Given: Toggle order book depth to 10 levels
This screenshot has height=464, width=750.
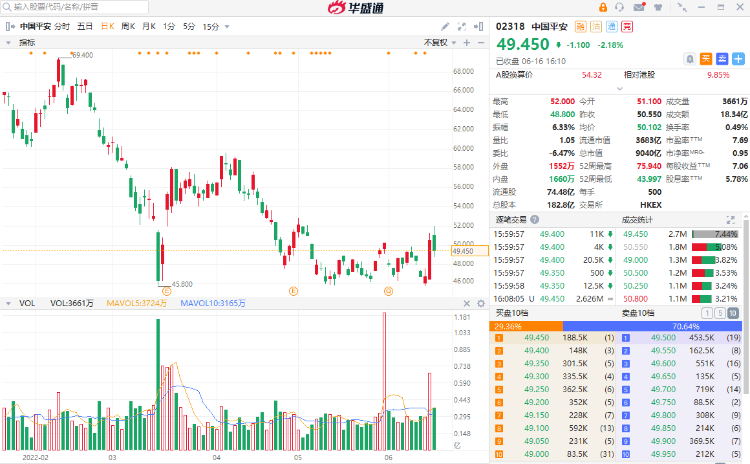Looking at the screenshot, I should tap(733, 313).
